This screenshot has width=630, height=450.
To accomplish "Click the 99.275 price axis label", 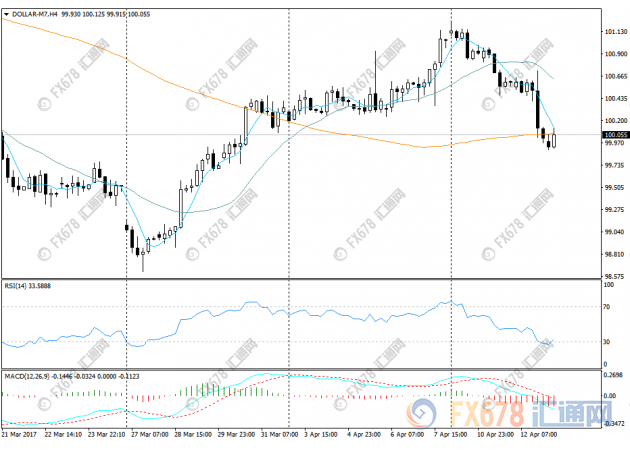I will tap(614, 211).
